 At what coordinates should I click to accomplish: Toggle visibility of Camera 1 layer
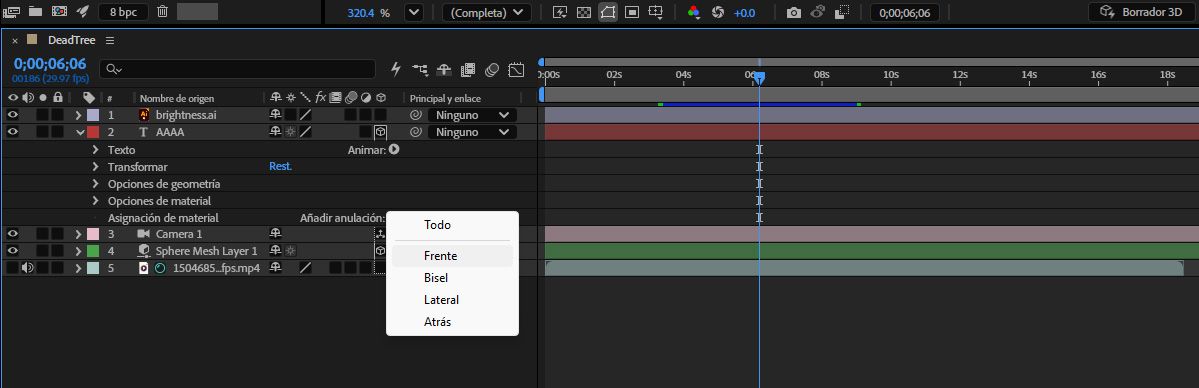(x=13, y=233)
